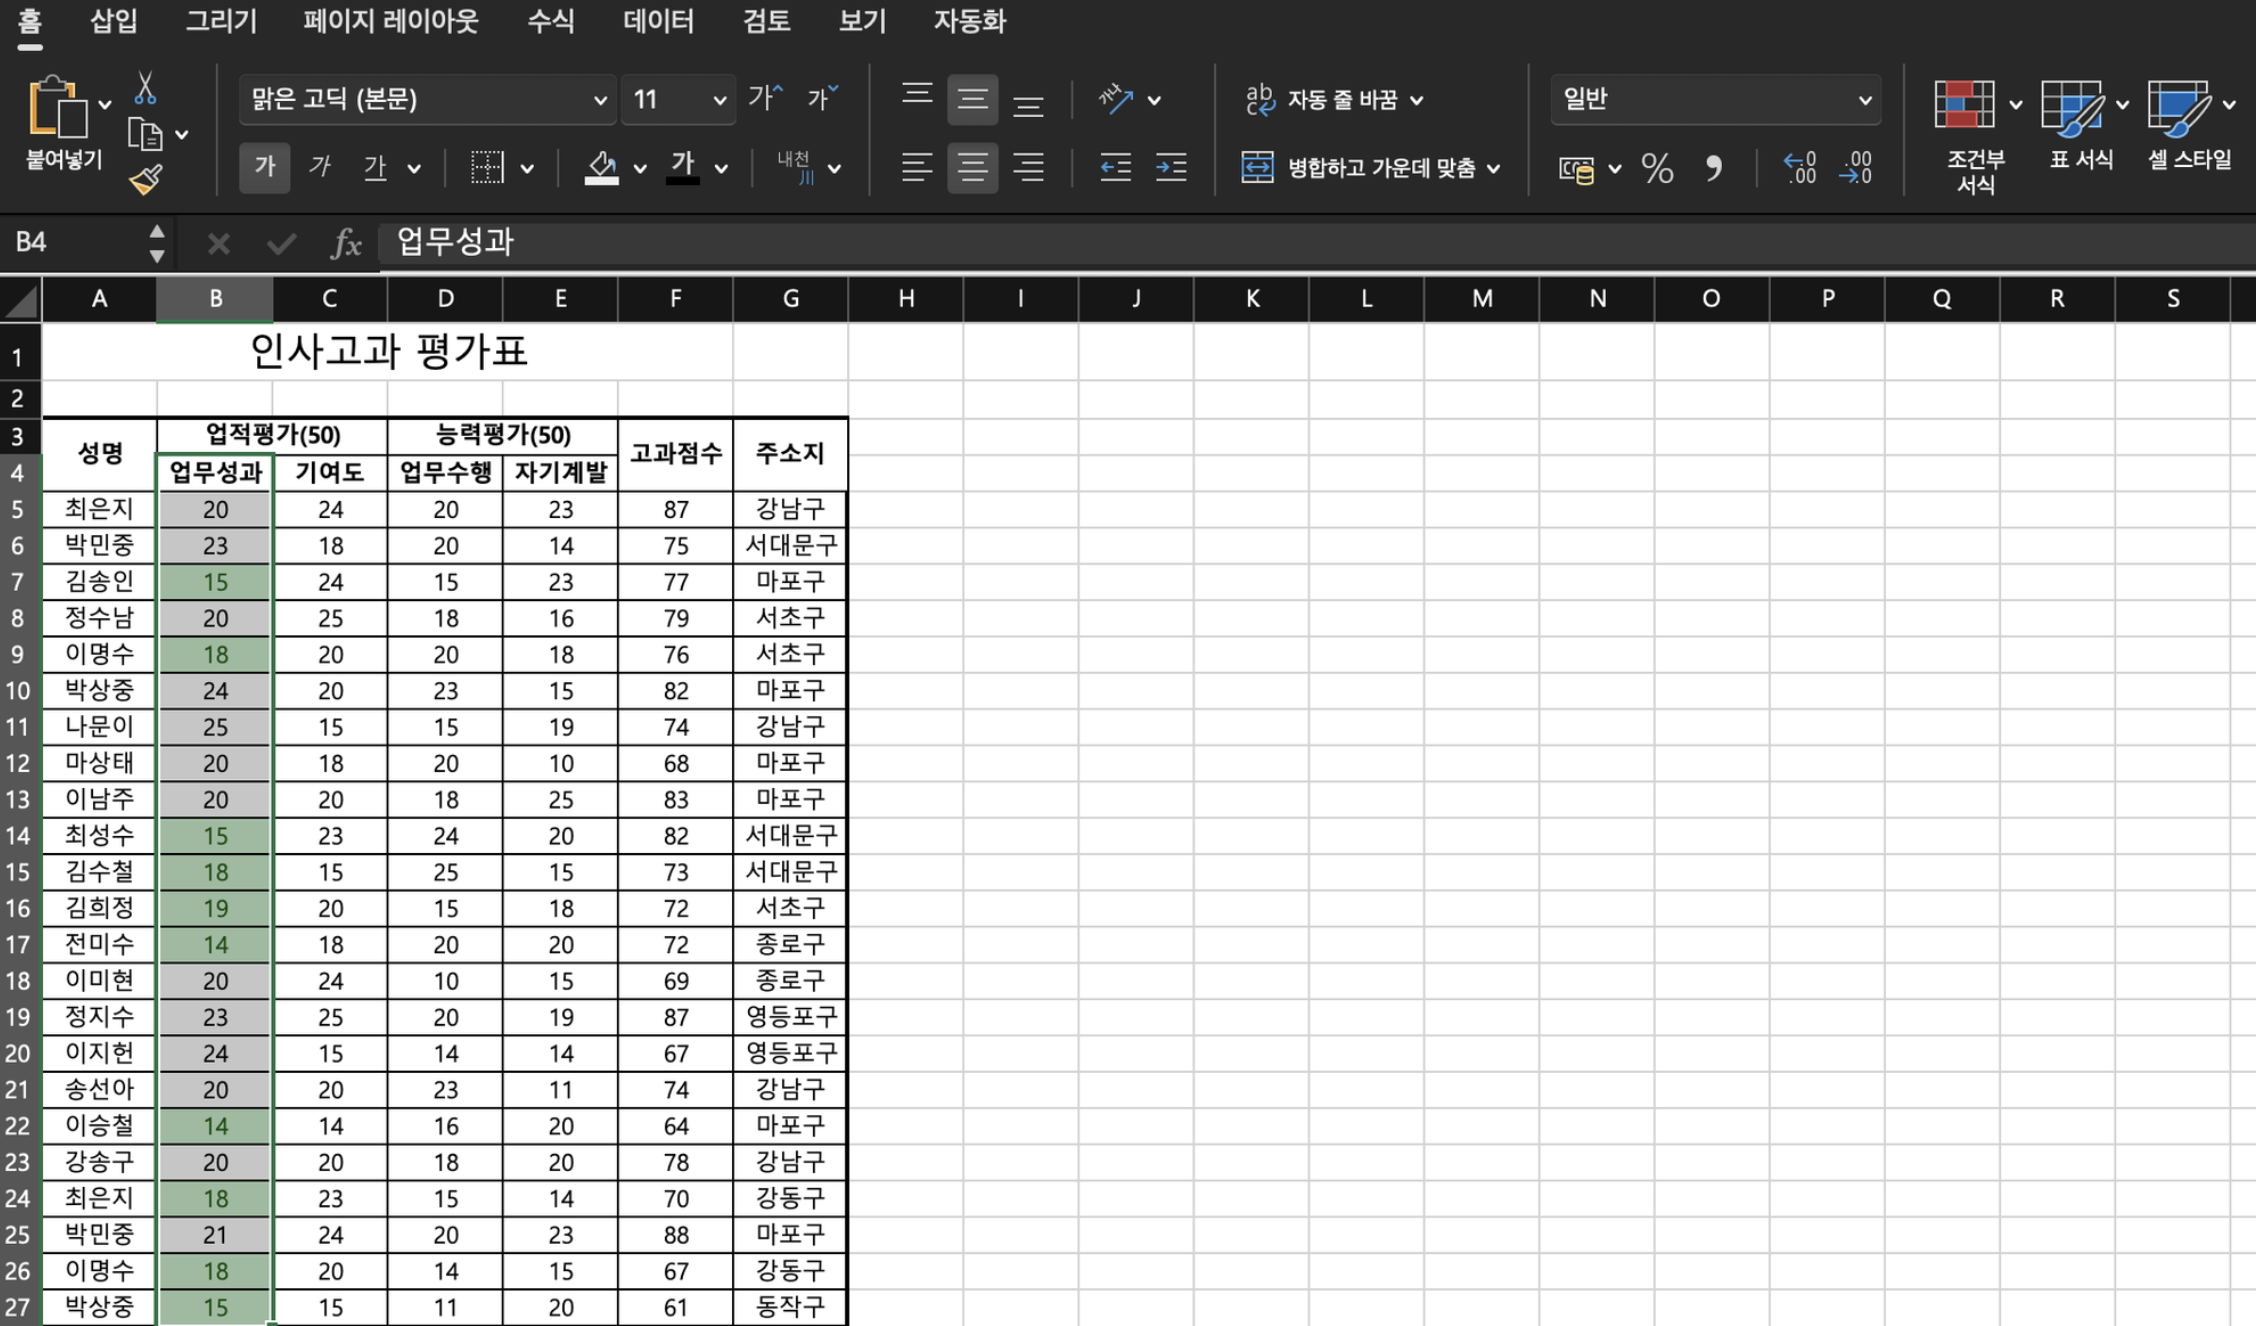Click the fill color bucket swatch
Image resolution: width=2256 pixels, height=1326 pixels.
[601, 167]
